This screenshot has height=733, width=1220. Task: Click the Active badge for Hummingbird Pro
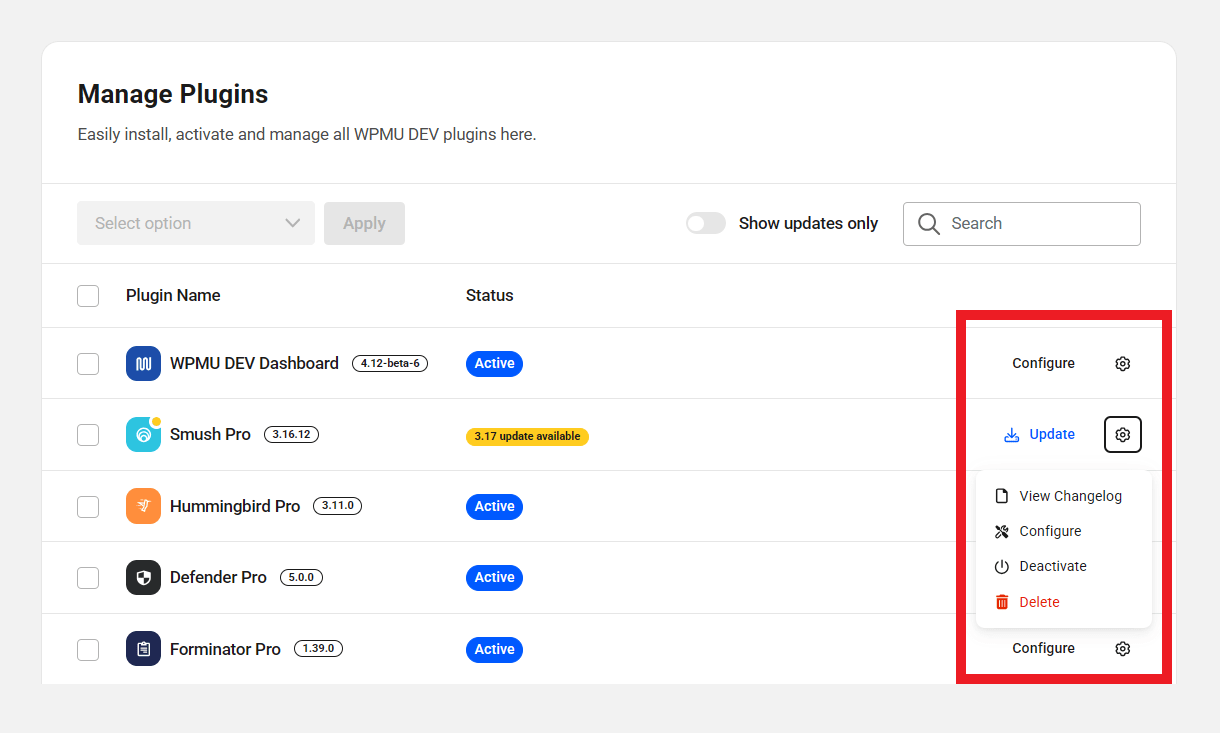494,507
